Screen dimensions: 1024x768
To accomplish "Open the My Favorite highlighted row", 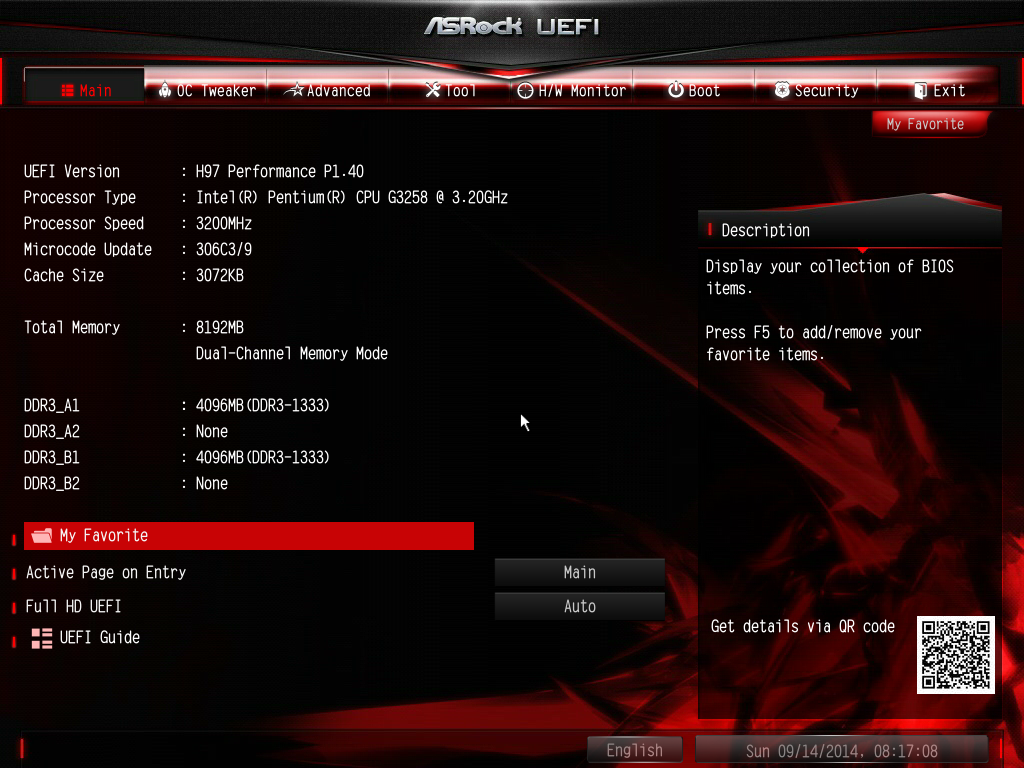I will 249,536.
